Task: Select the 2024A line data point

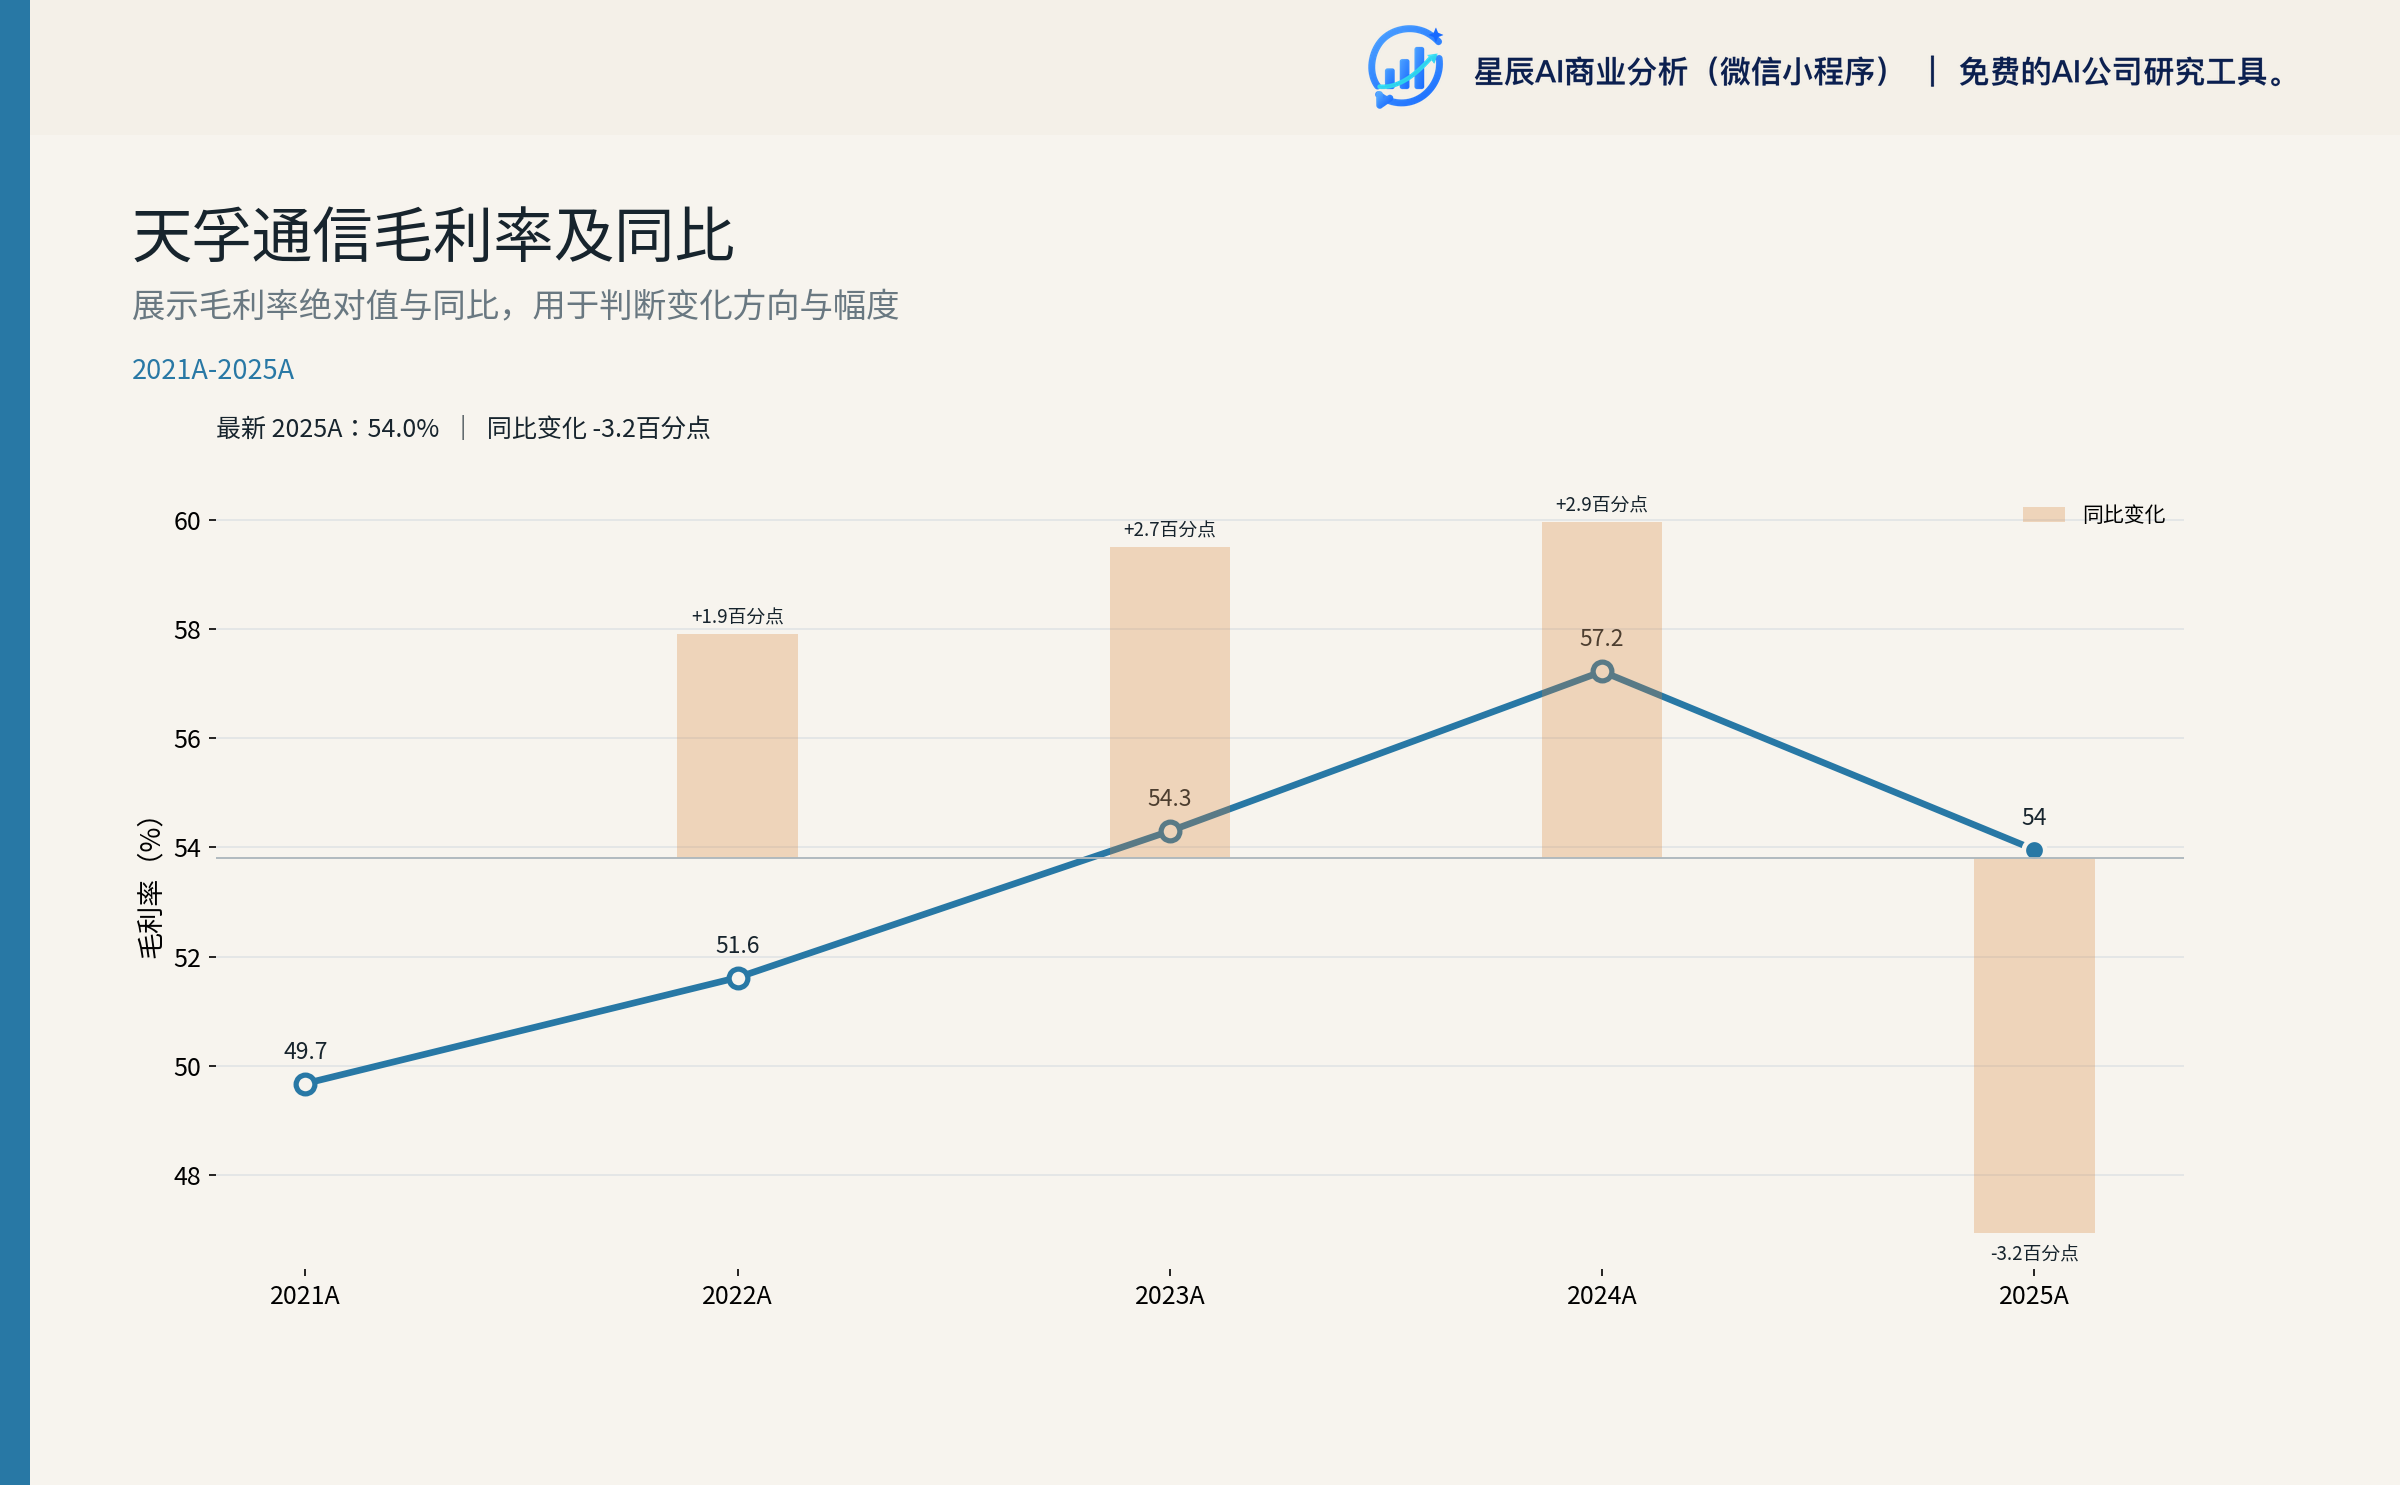Action: [x=1602, y=672]
